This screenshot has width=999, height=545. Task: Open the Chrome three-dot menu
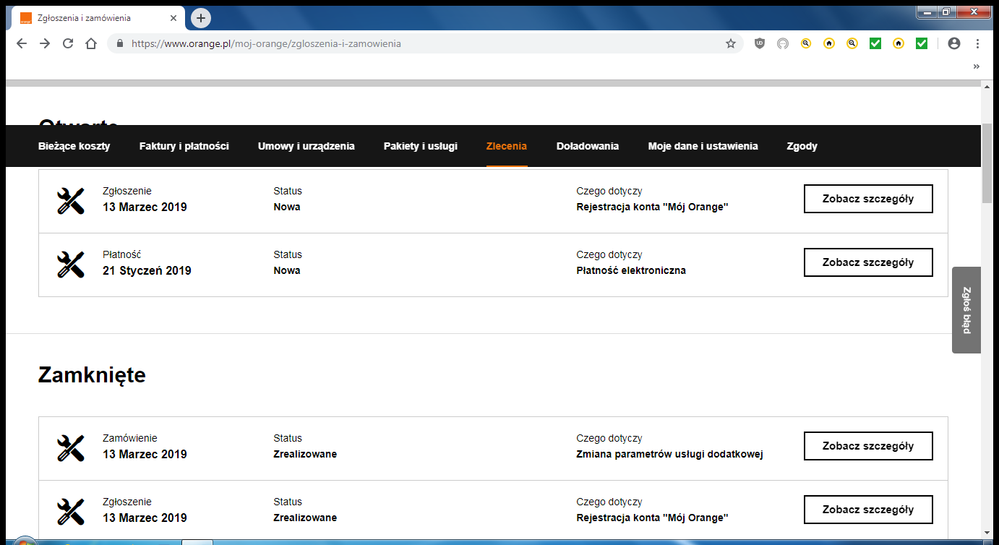click(x=977, y=44)
